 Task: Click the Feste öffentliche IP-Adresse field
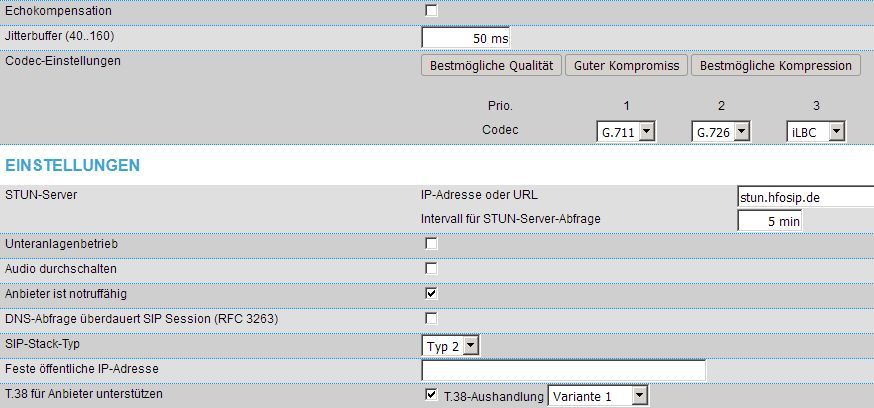click(564, 370)
